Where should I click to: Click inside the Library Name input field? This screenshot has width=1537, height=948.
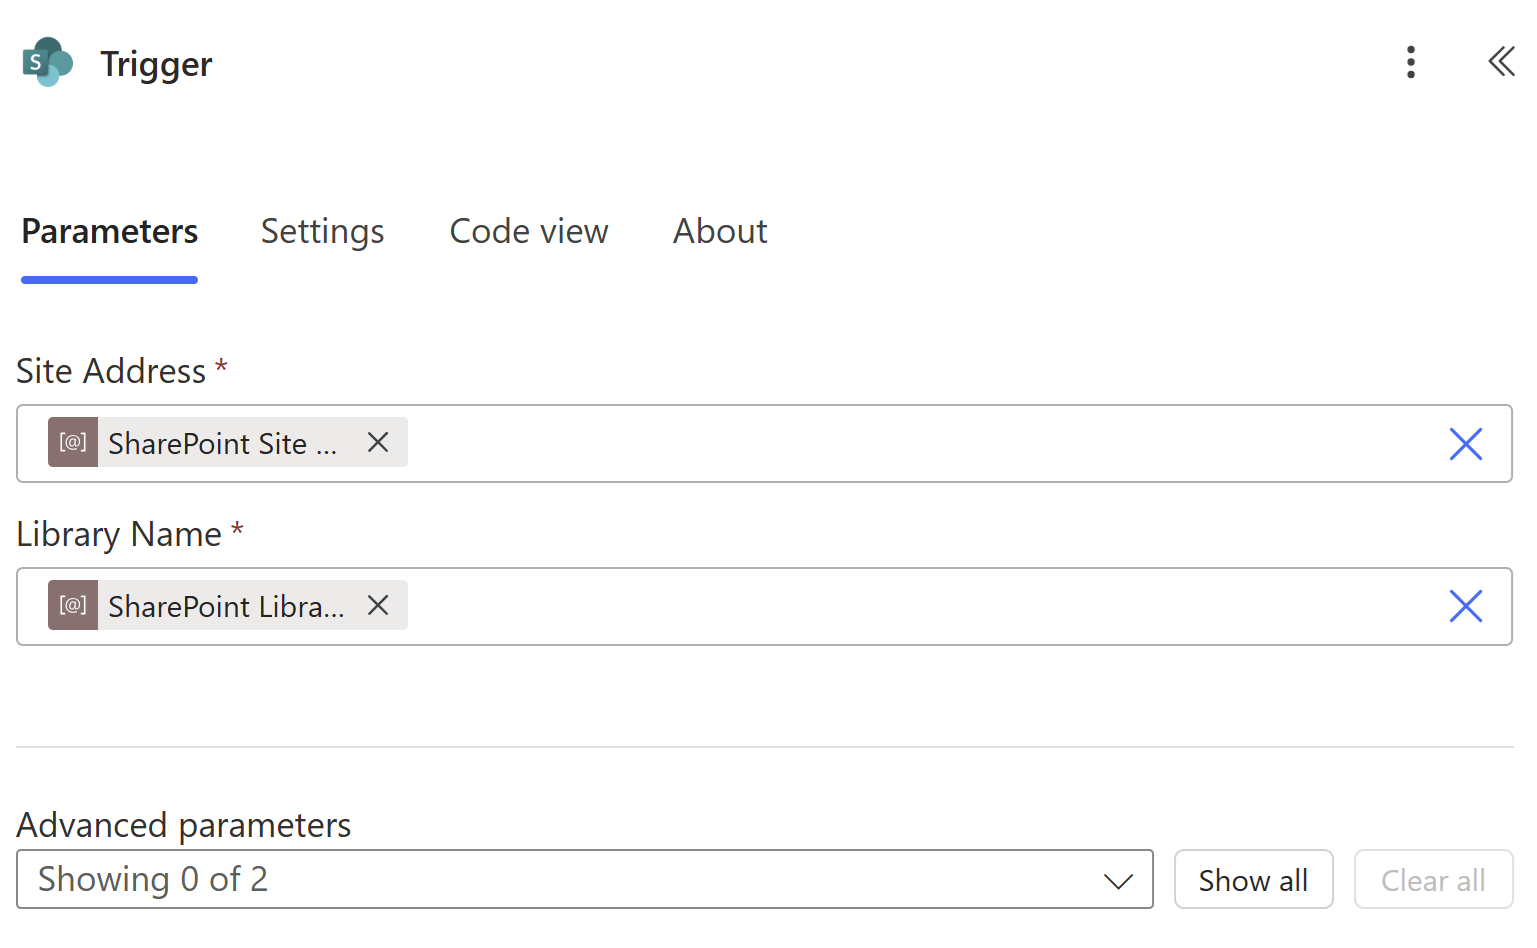point(764,606)
